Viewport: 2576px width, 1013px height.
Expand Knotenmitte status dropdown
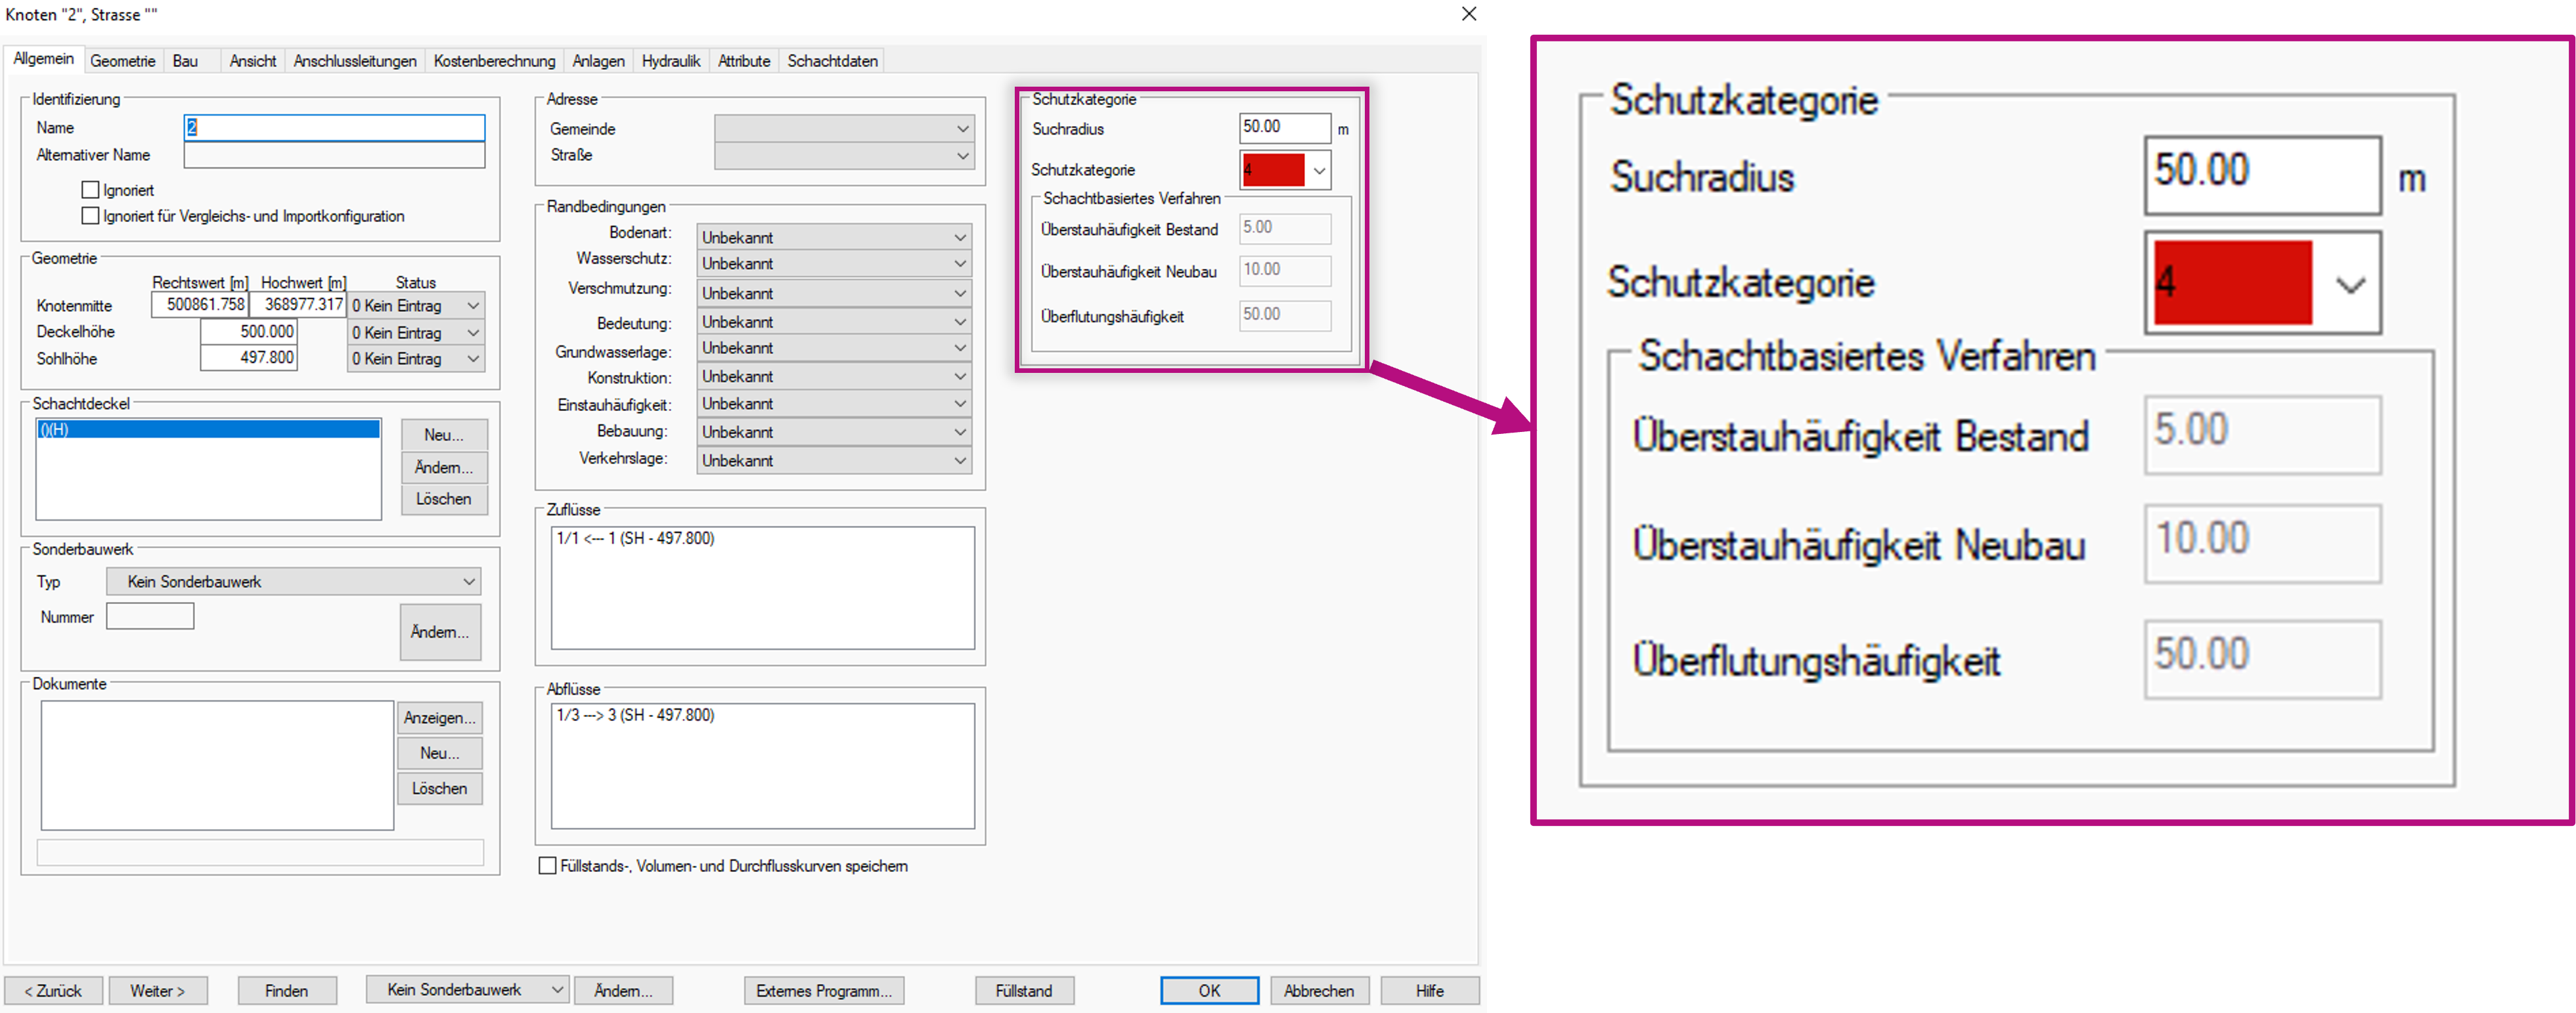pos(473,306)
